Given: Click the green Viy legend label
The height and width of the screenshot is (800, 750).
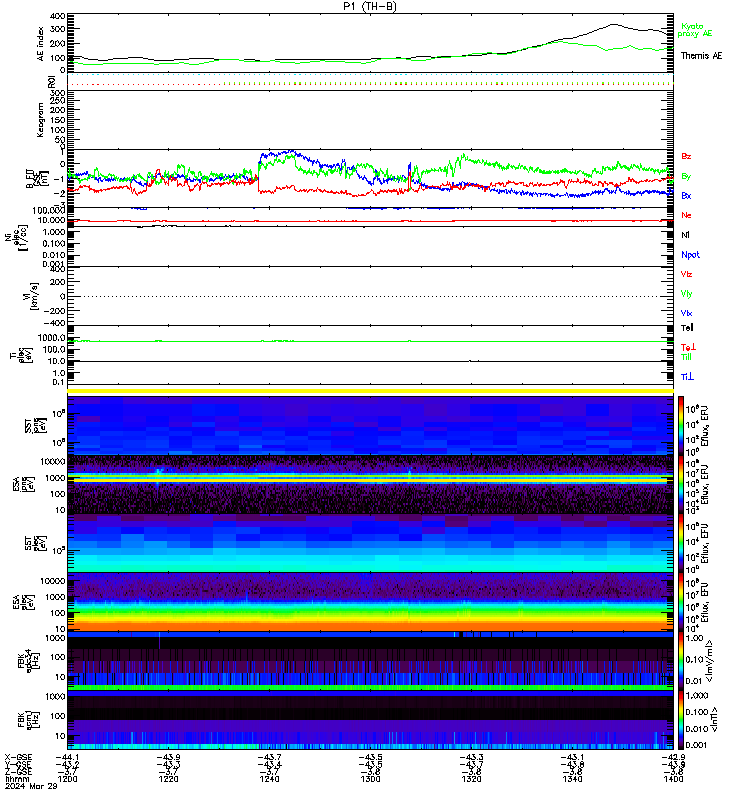Looking at the screenshot, I should tap(686, 294).
